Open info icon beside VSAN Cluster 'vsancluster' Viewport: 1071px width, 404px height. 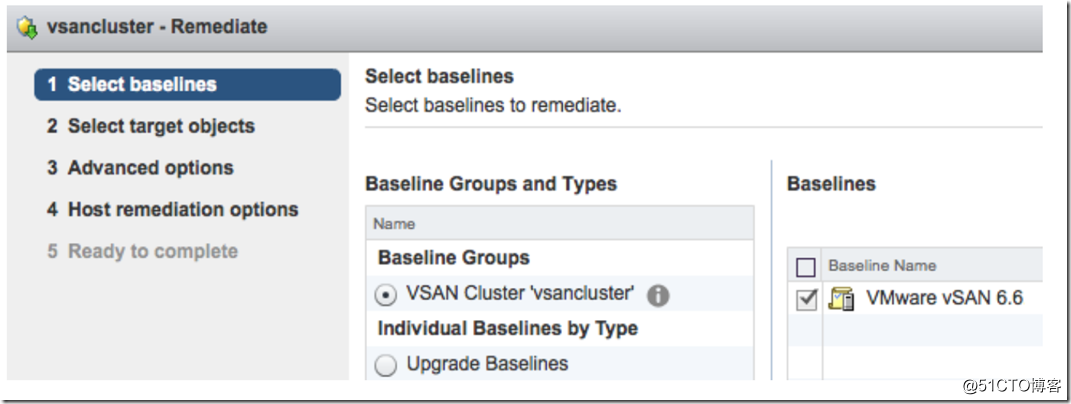658,295
